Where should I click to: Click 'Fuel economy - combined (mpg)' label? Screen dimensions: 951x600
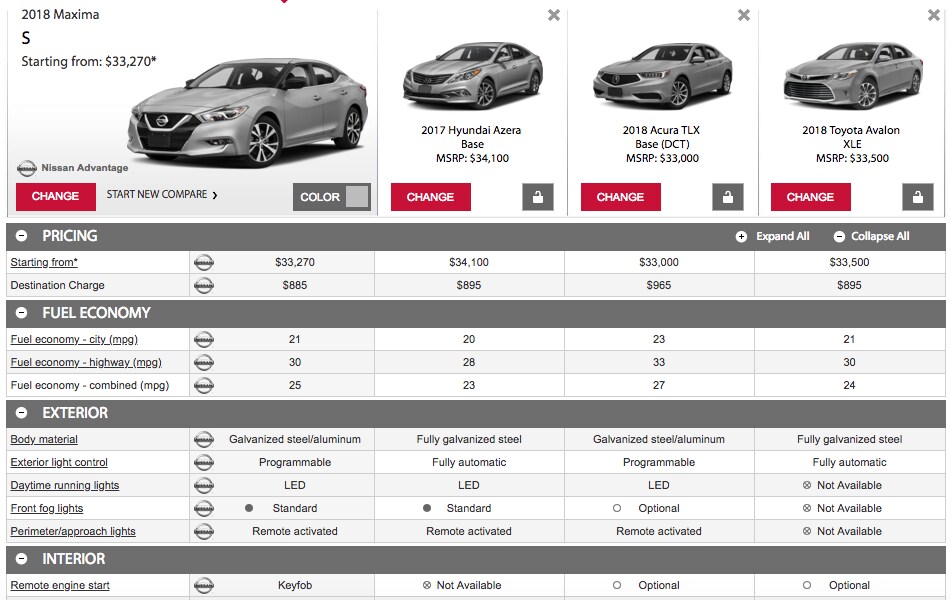(90, 385)
